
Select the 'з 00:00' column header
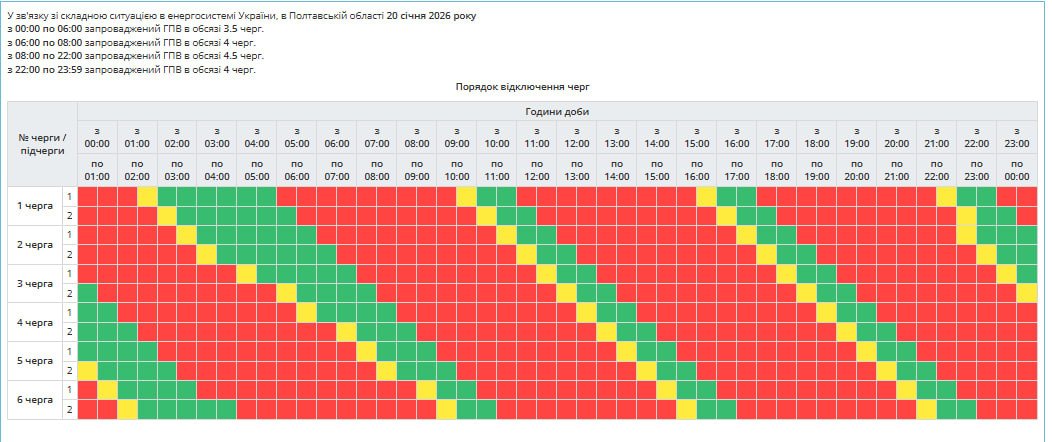97,137
